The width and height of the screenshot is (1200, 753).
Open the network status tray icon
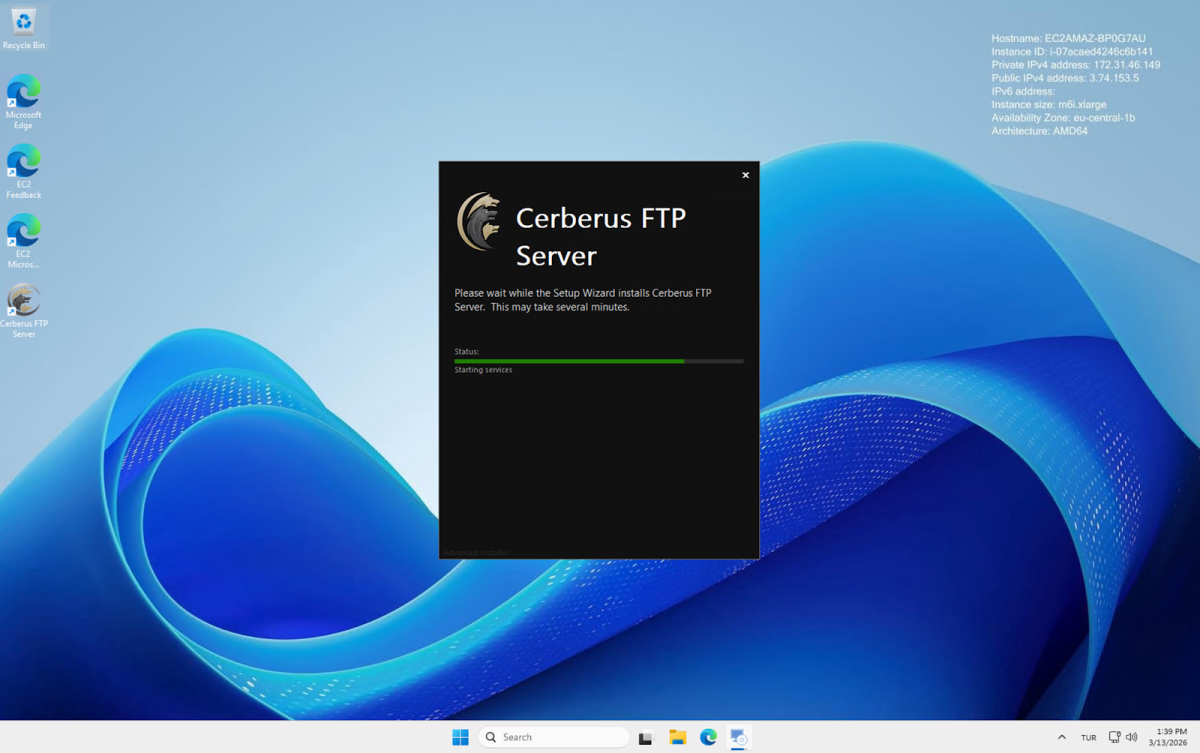(x=1114, y=737)
